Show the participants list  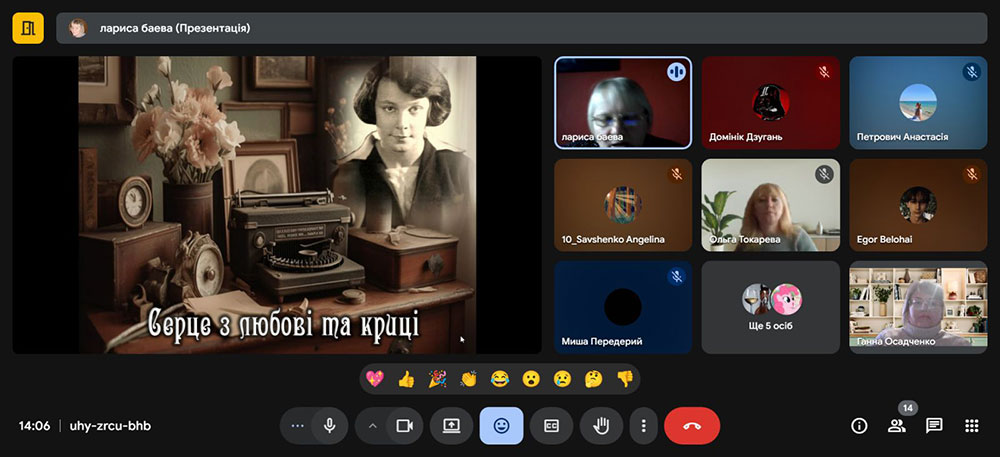click(x=896, y=425)
